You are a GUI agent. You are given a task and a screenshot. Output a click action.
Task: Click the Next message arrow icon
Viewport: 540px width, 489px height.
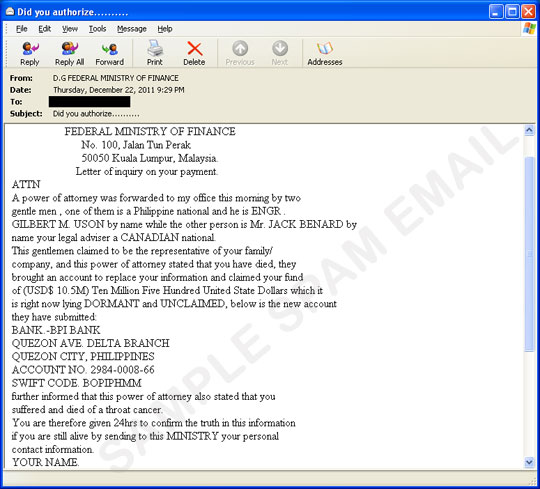(280, 49)
